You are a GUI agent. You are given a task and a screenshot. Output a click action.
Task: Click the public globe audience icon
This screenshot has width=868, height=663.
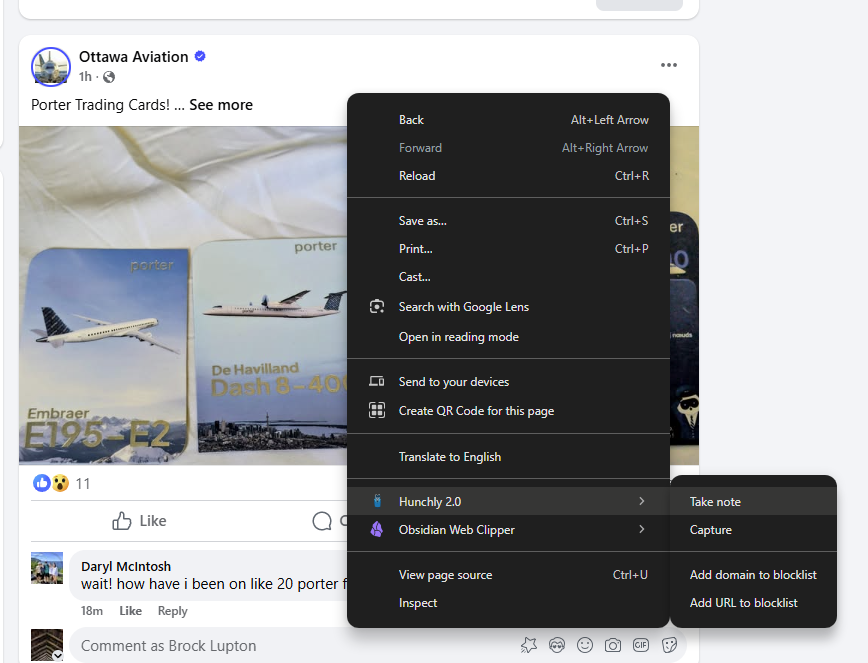click(109, 77)
